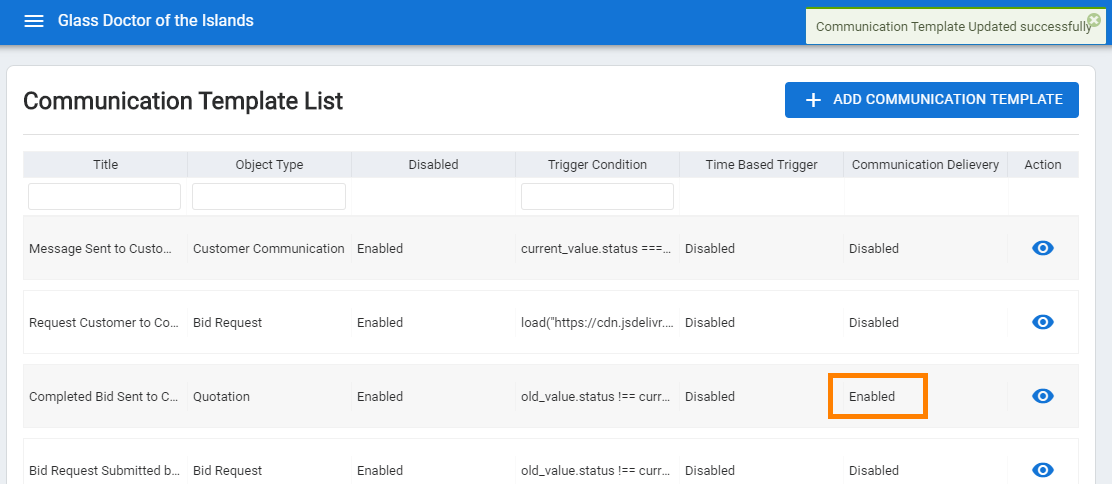This screenshot has height=484, width=1112.
Task: Click the Communication Template List heading
Action: point(183,101)
